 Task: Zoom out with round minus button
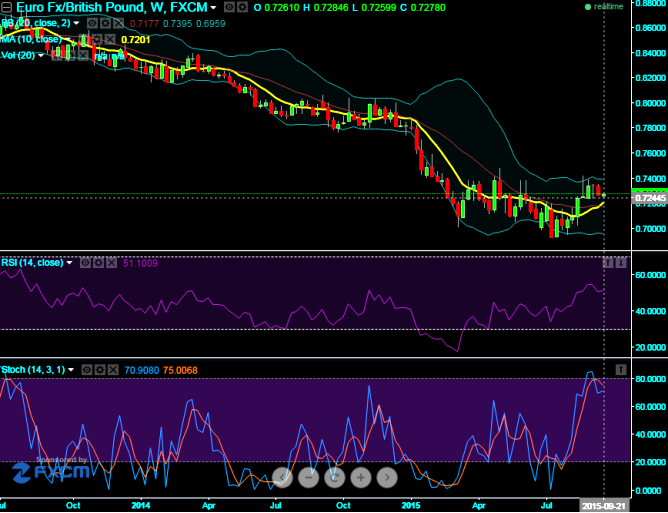pyautogui.click(x=308, y=477)
